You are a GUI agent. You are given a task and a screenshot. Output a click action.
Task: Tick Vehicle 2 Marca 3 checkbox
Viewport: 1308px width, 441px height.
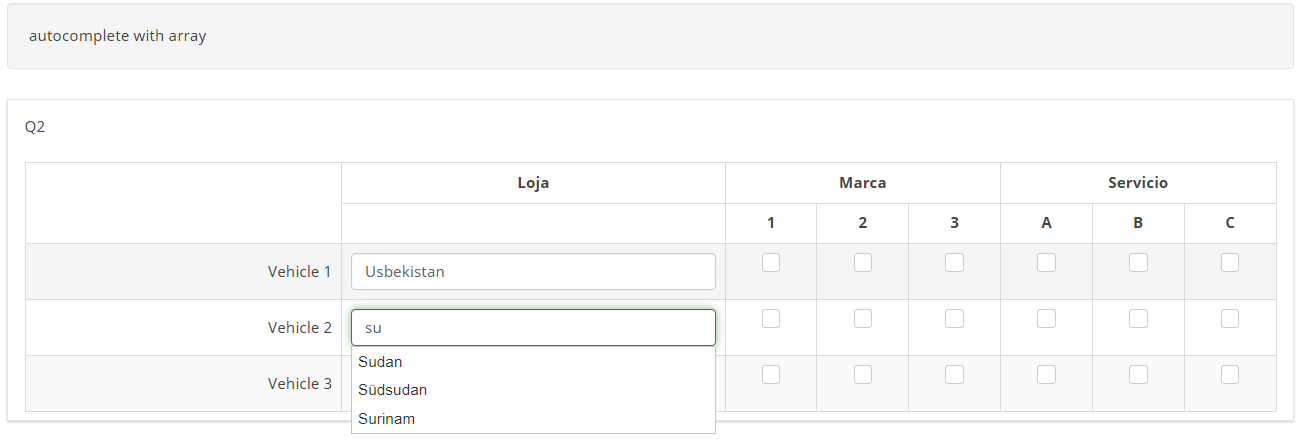955,319
